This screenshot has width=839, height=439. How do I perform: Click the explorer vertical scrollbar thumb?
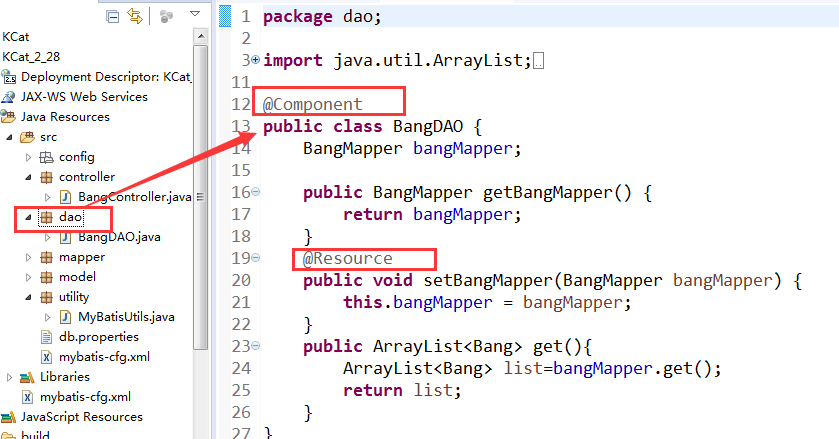click(x=201, y=198)
